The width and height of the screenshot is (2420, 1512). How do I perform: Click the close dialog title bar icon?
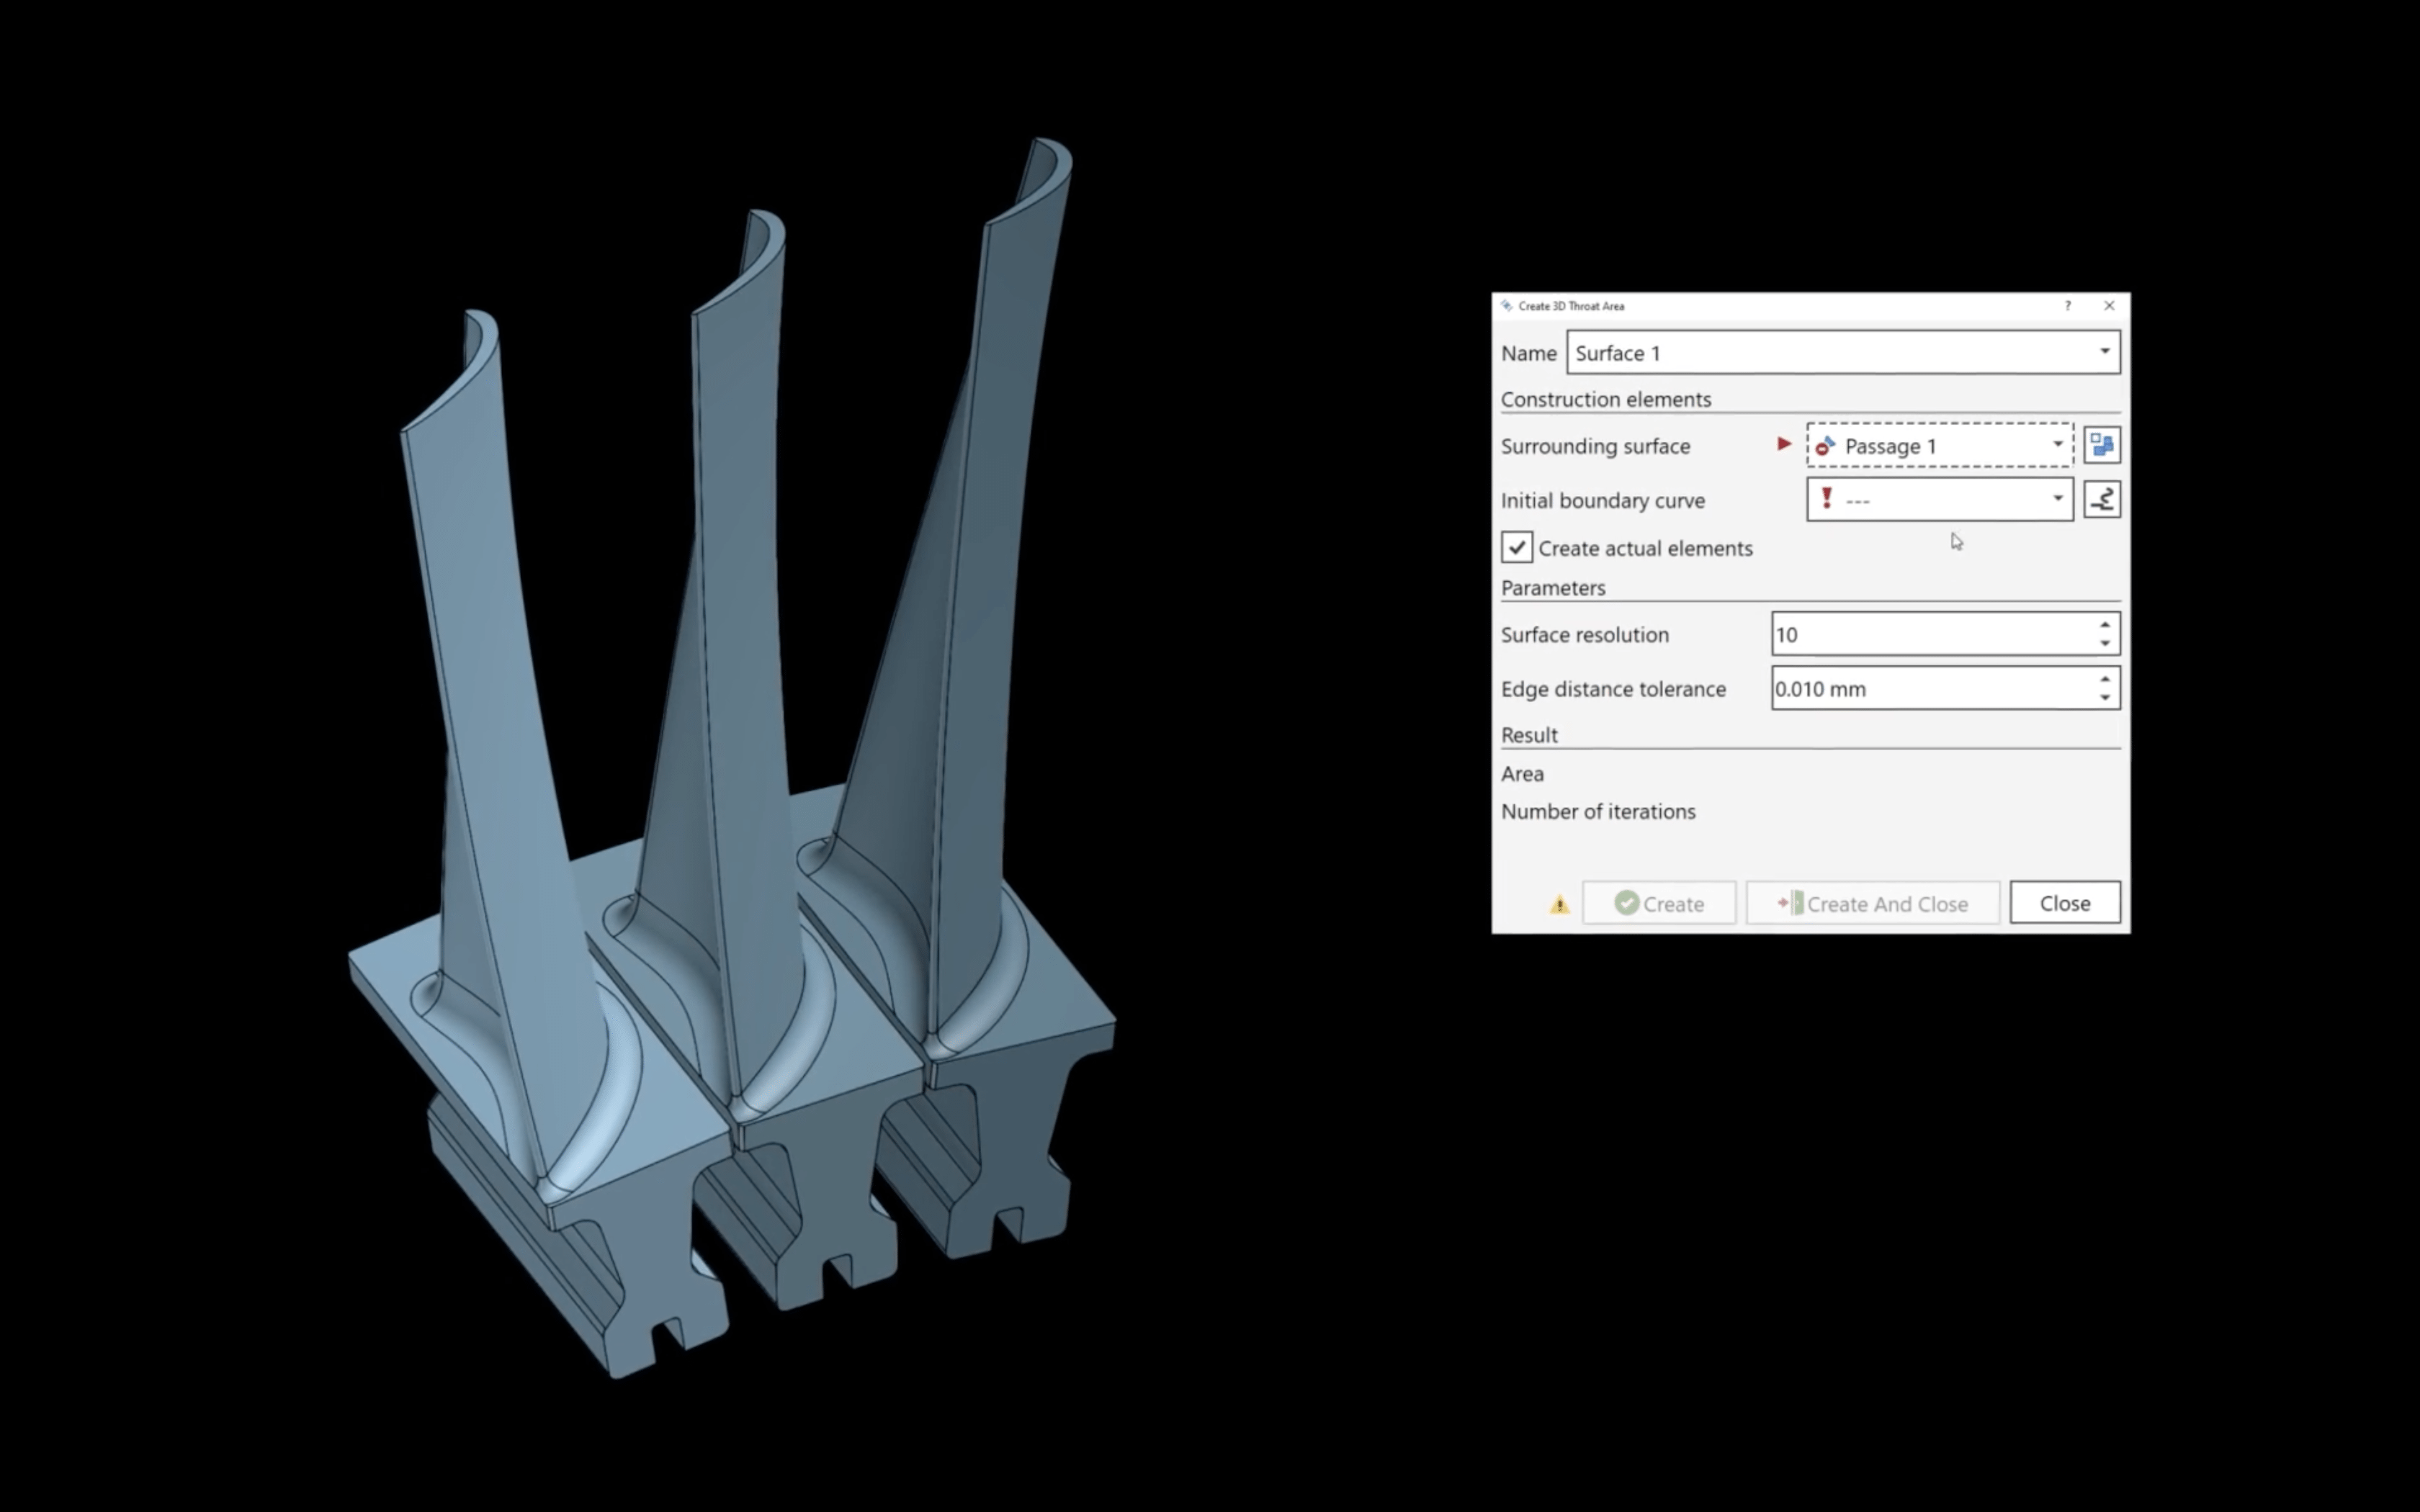2110,303
